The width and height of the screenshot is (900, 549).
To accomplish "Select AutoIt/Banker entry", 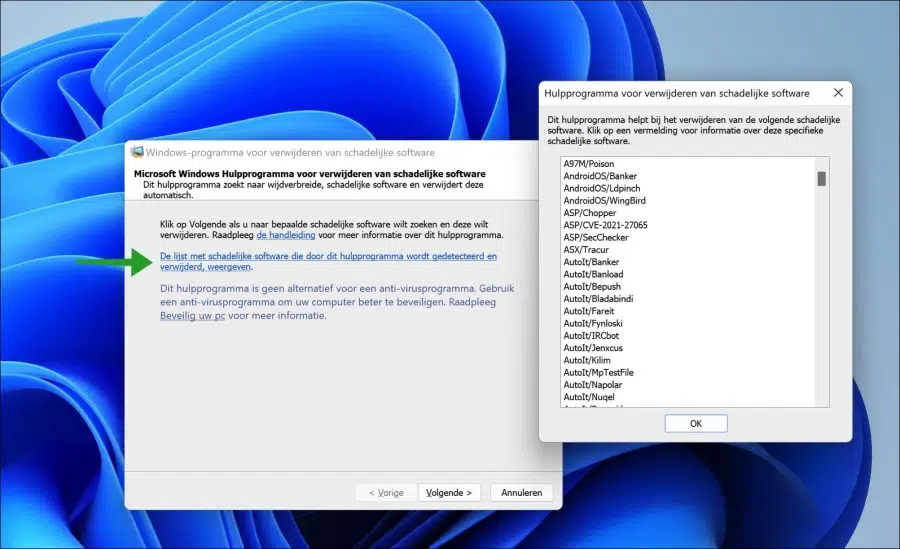I will click(591, 262).
